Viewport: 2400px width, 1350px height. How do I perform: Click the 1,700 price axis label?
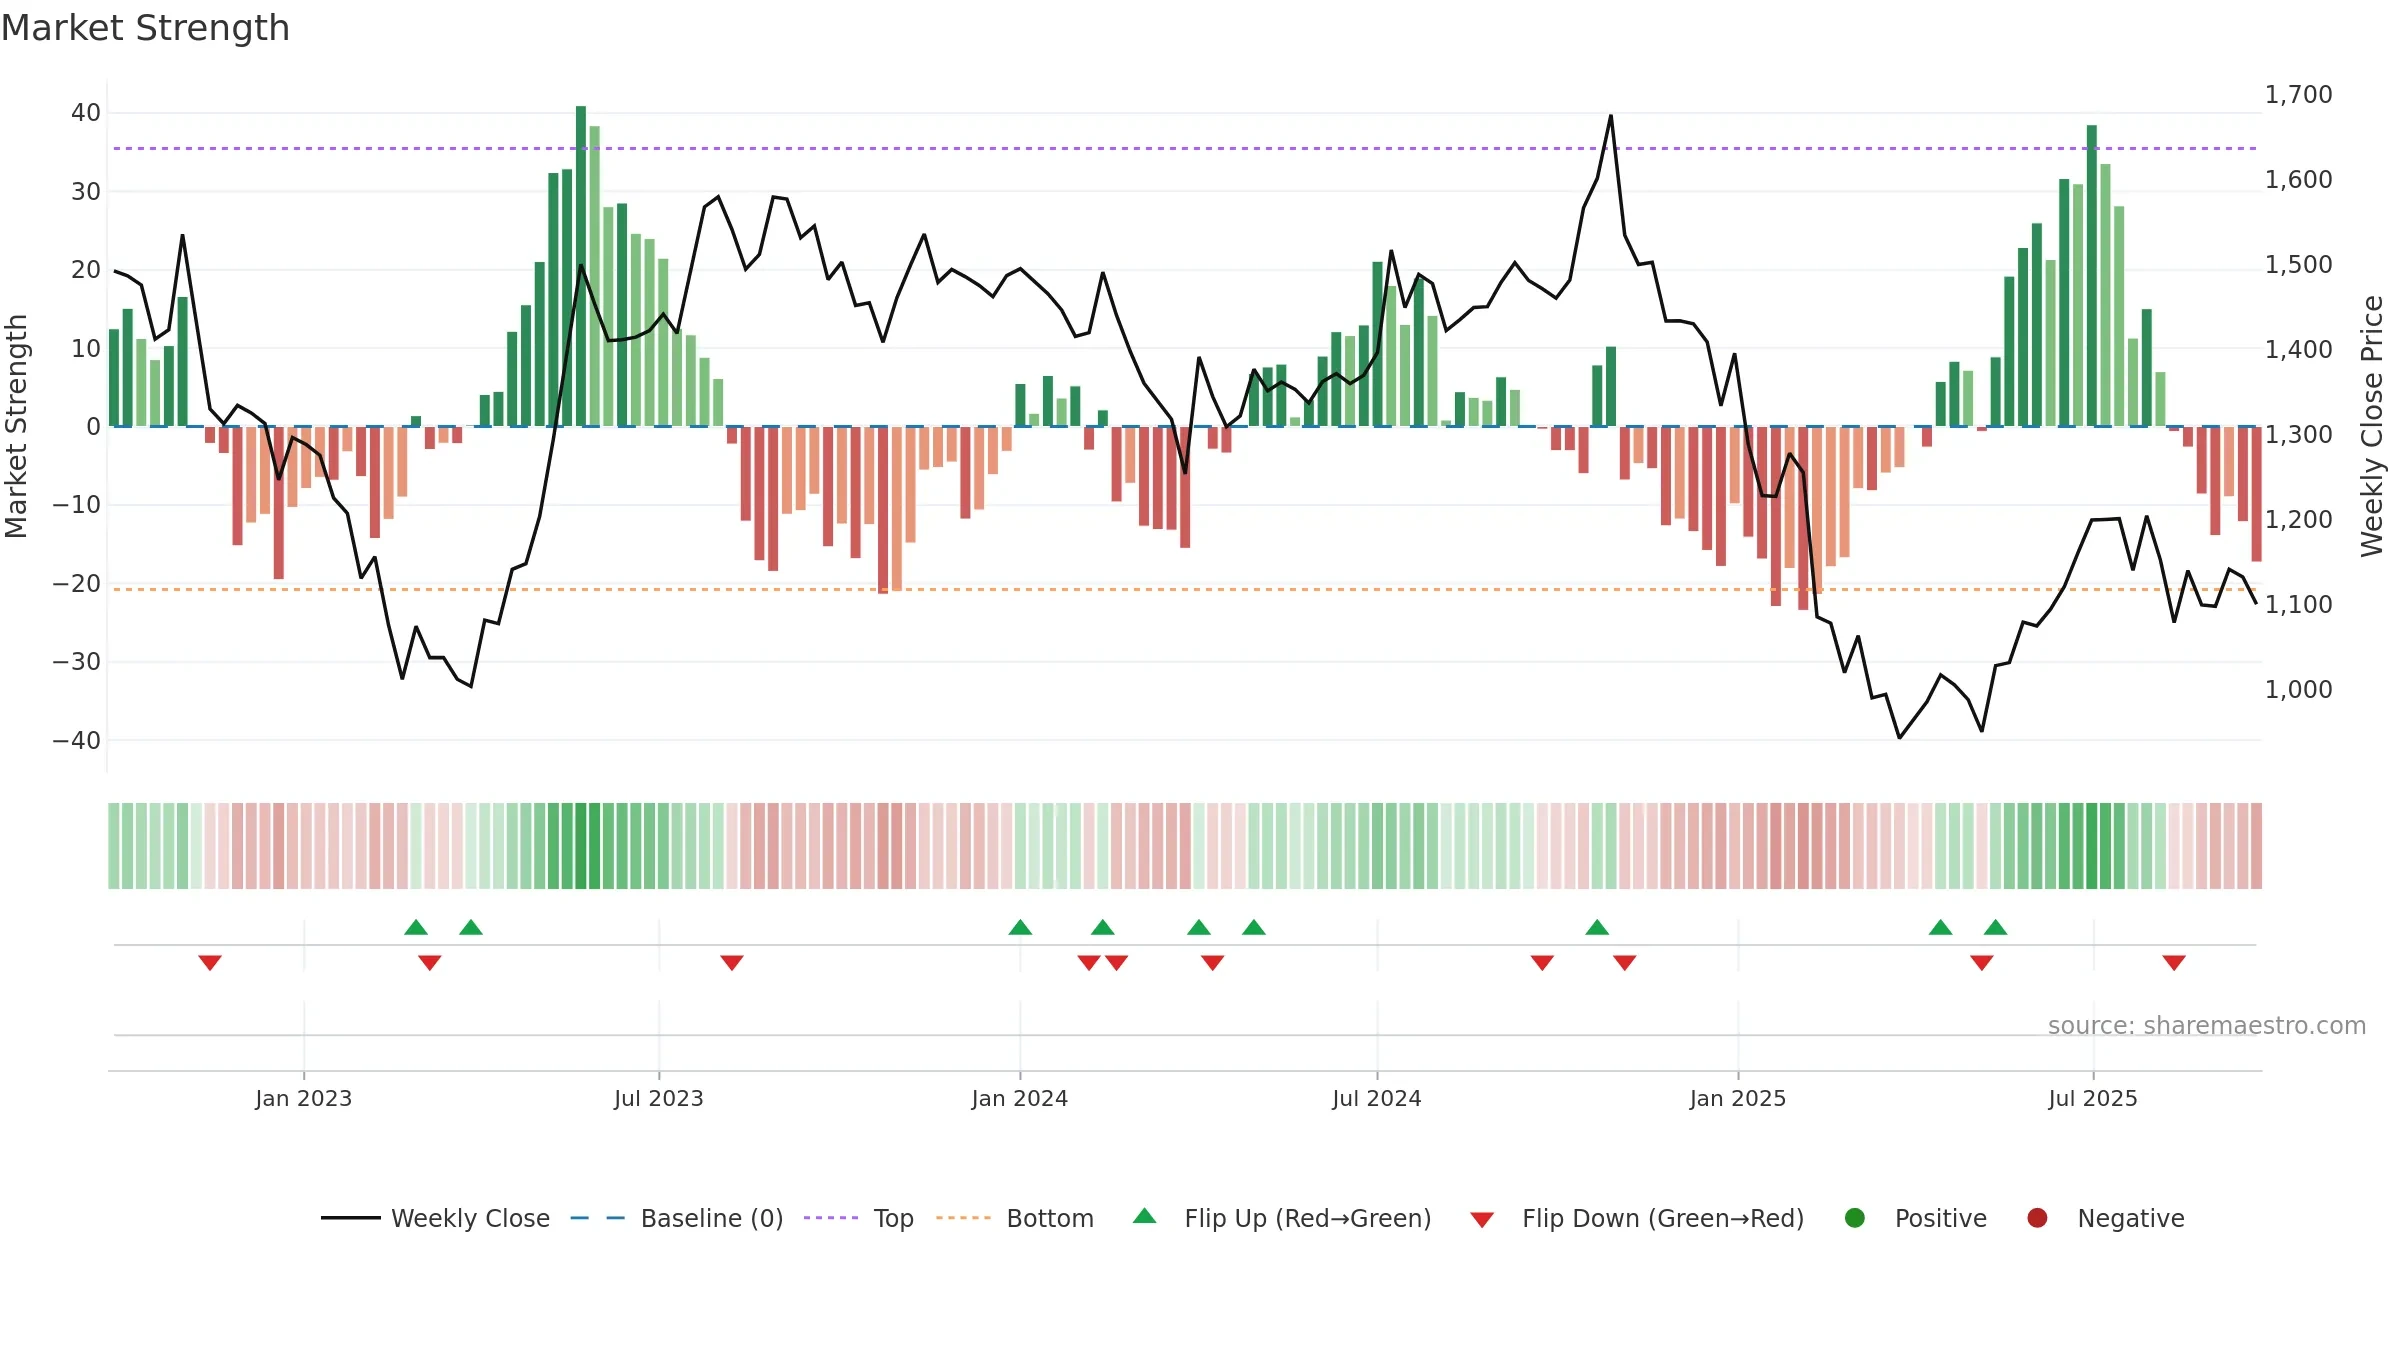coord(2299,95)
